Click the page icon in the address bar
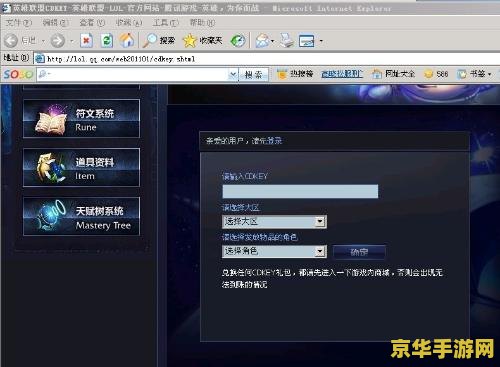 pyautogui.click(x=40, y=59)
